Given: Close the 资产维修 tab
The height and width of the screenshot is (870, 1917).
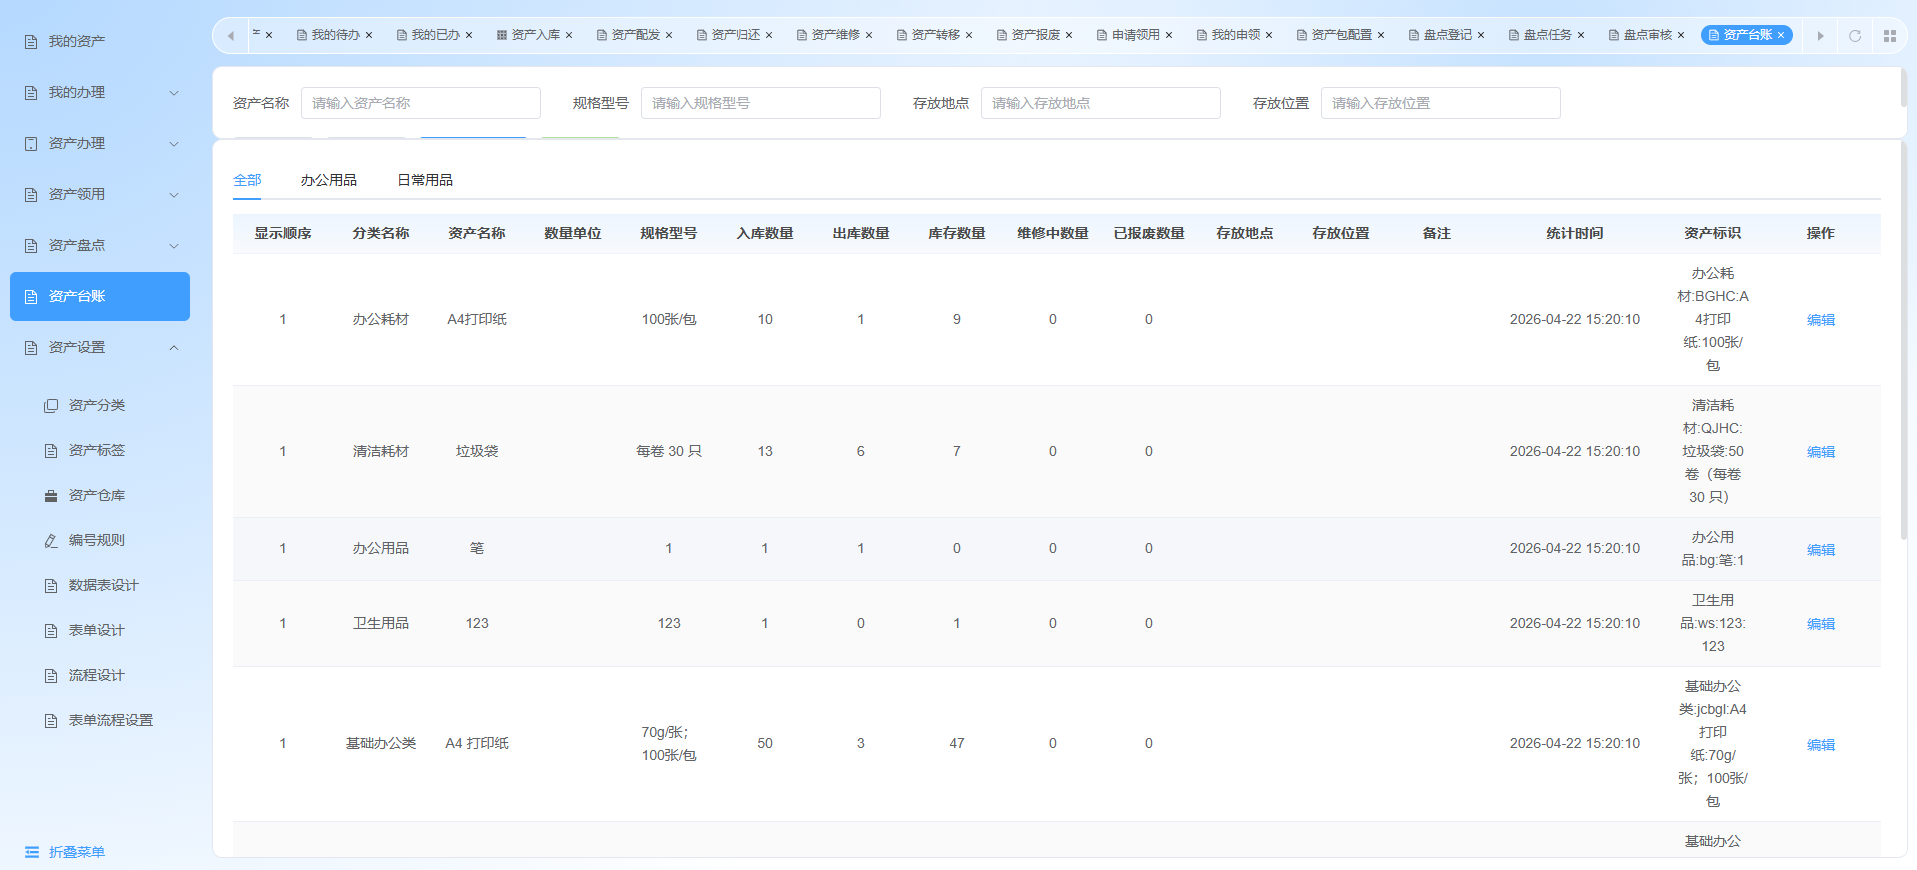Looking at the screenshot, I should click(x=869, y=35).
